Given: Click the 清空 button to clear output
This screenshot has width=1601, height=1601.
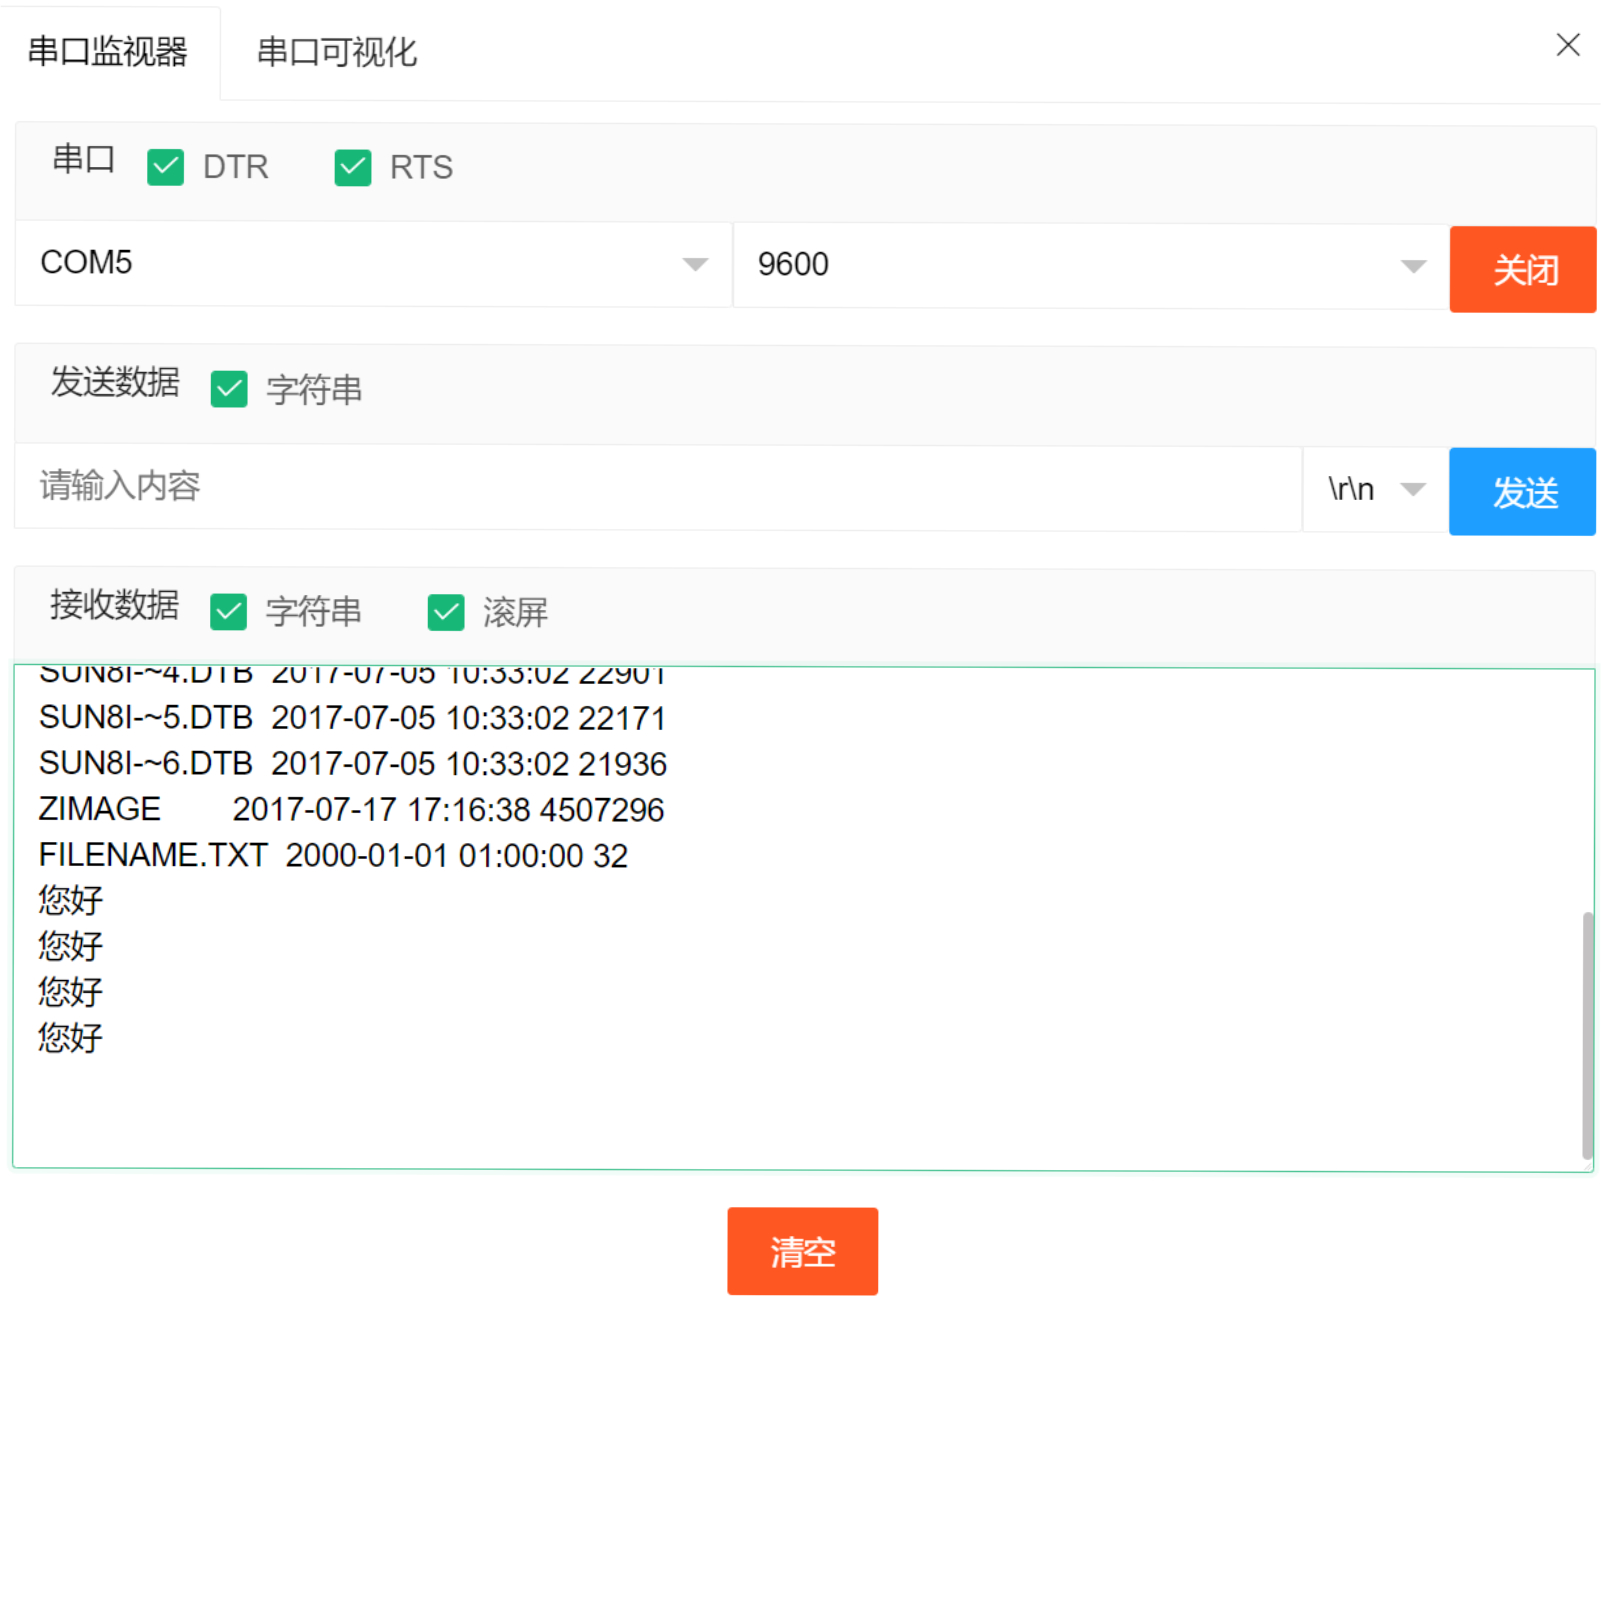Looking at the screenshot, I should pyautogui.click(x=802, y=1251).
